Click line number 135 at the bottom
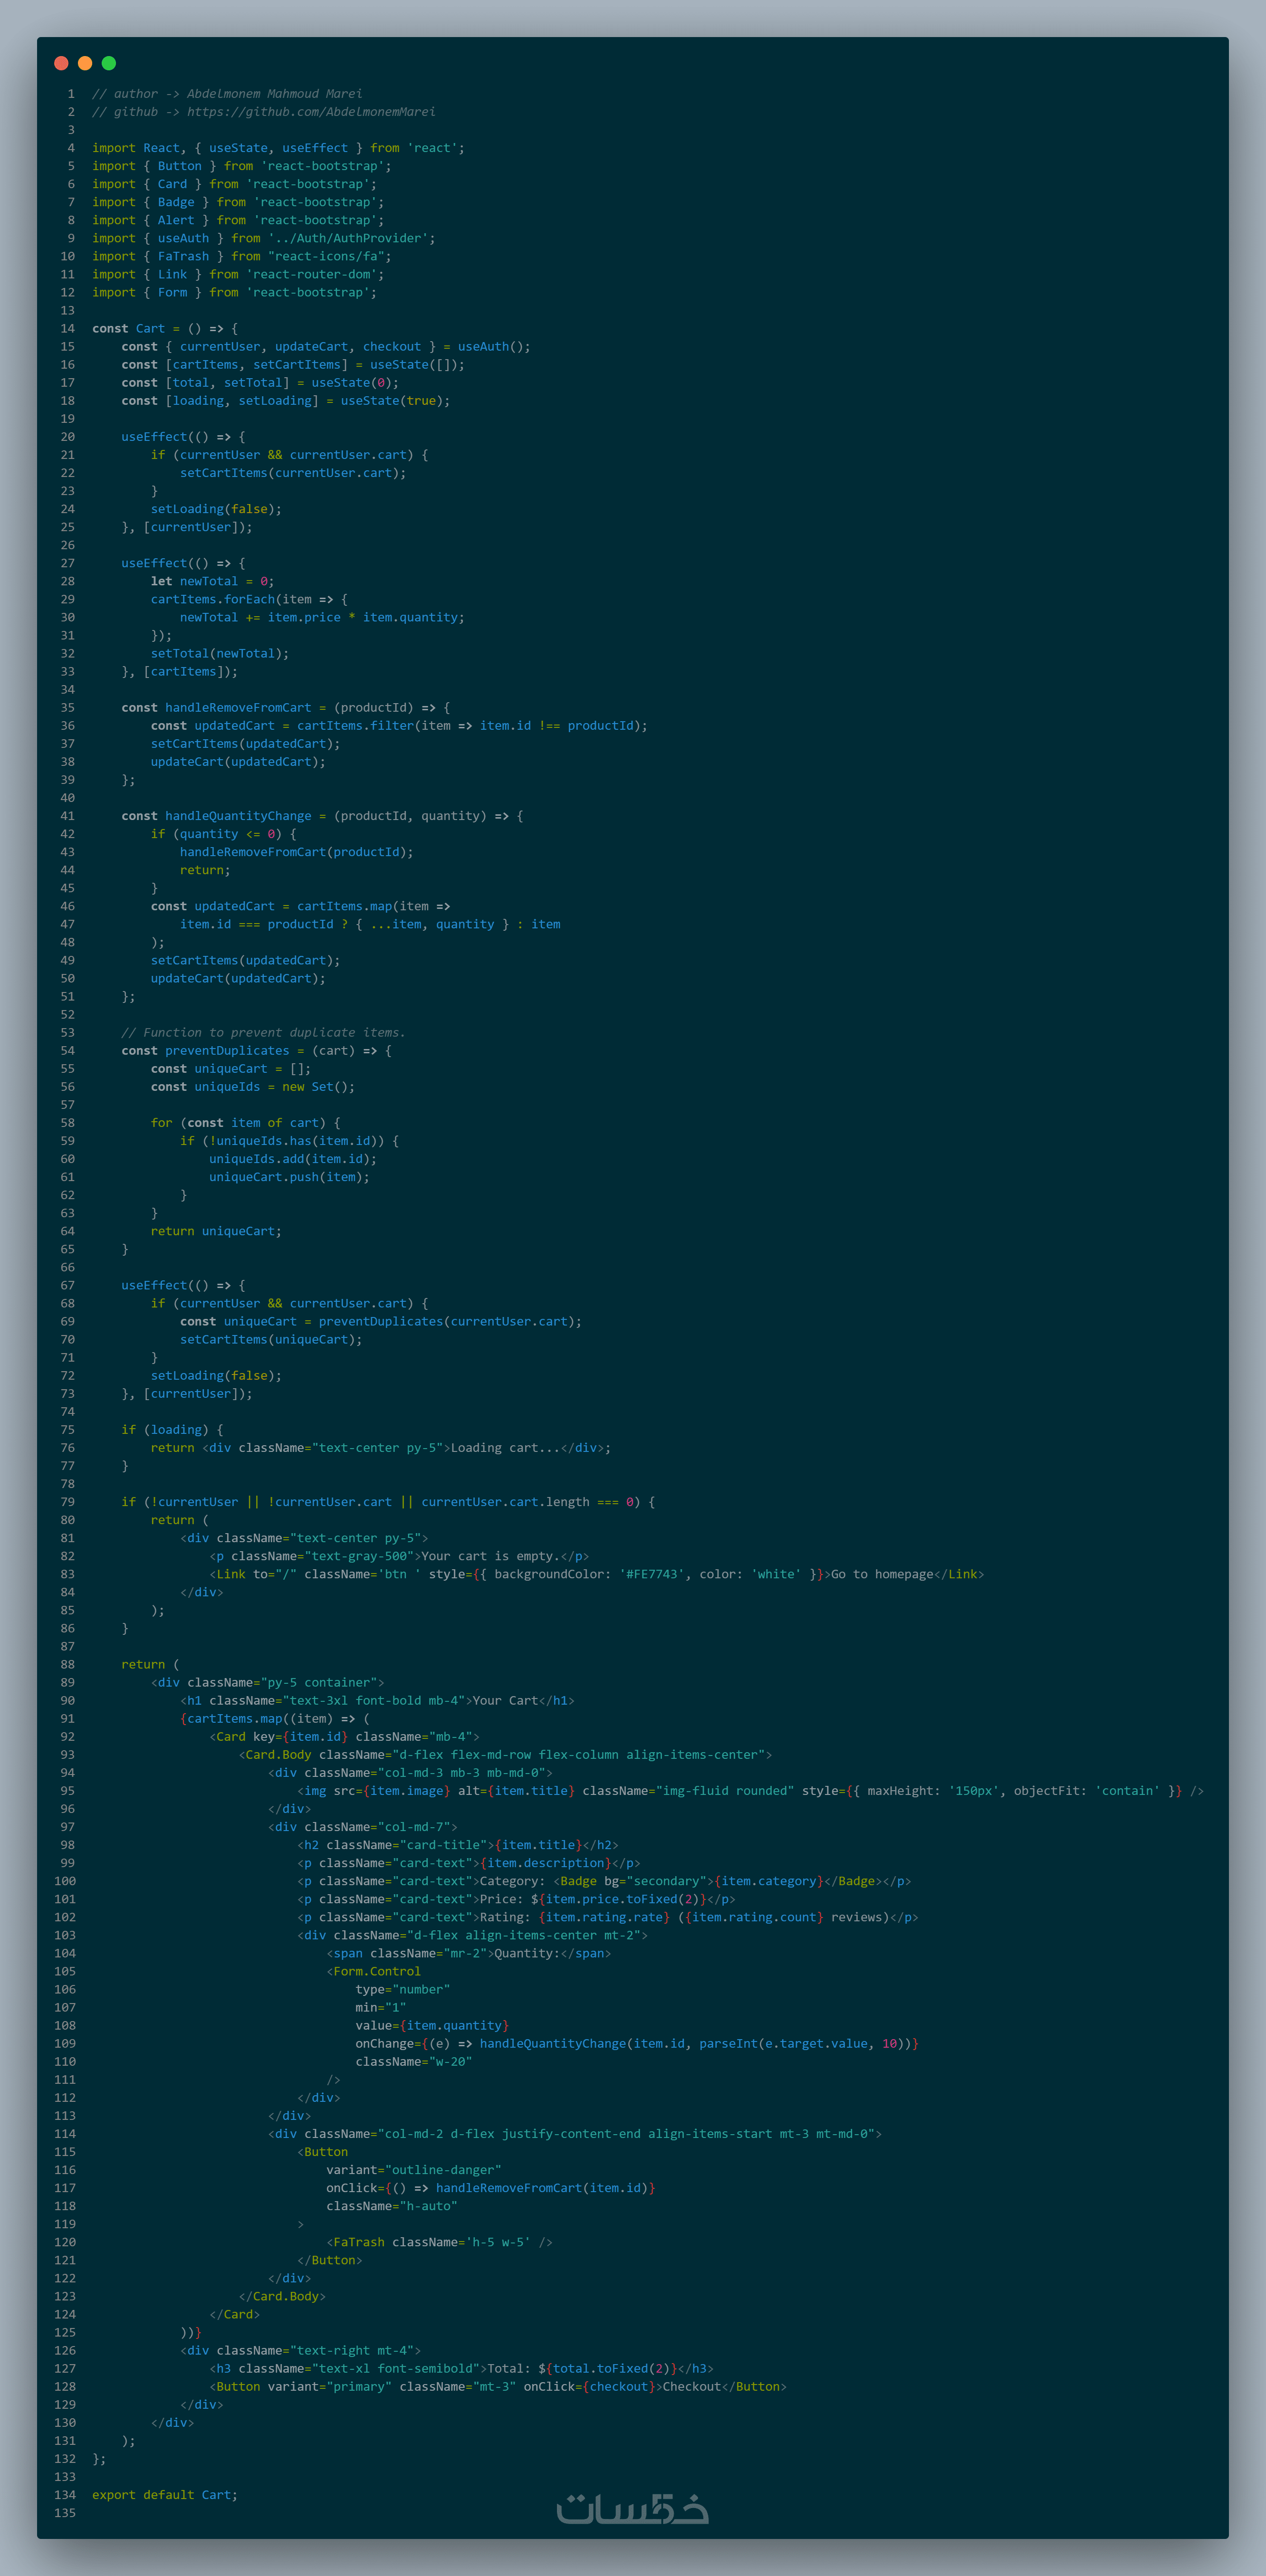This screenshot has height=2576, width=1266. [x=65, y=2512]
